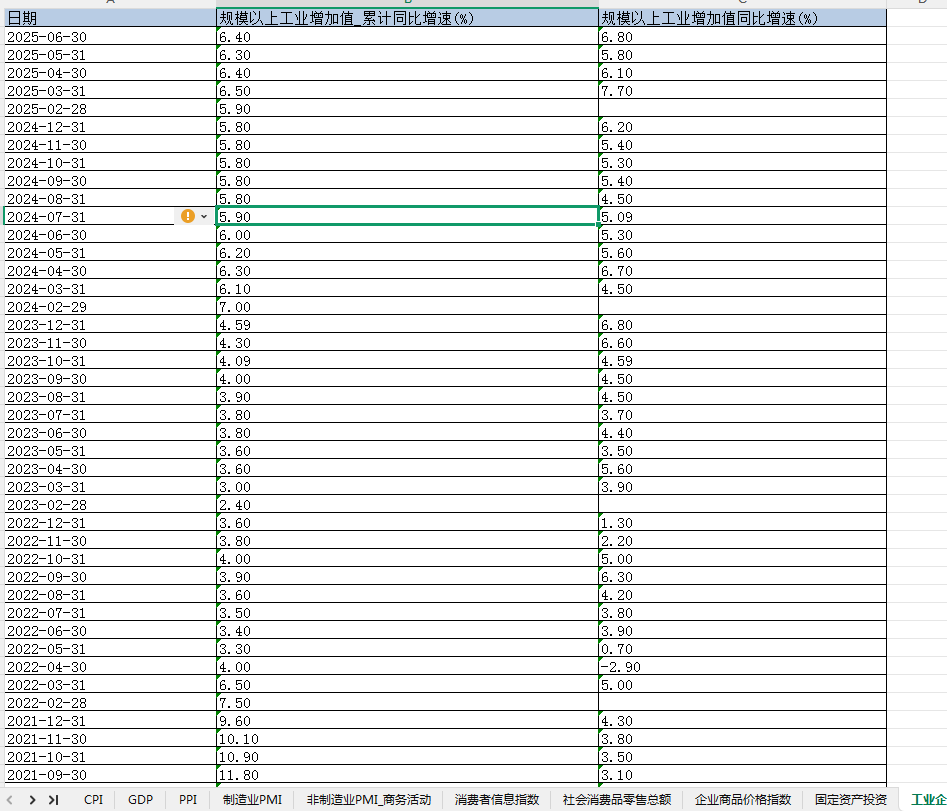Expand the error warning dropdown arrow
This screenshot has height=811, width=947.
[x=204, y=217]
